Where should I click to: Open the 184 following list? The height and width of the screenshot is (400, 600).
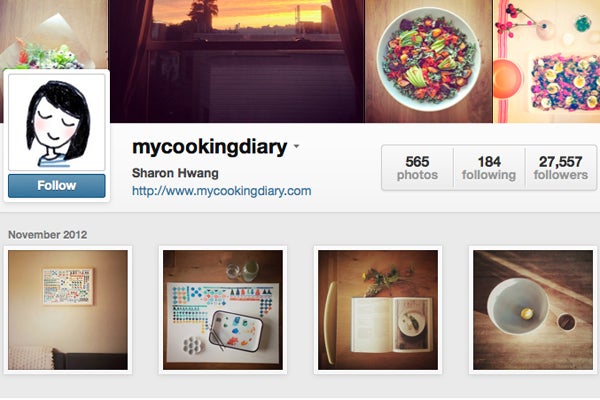pos(489,168)
